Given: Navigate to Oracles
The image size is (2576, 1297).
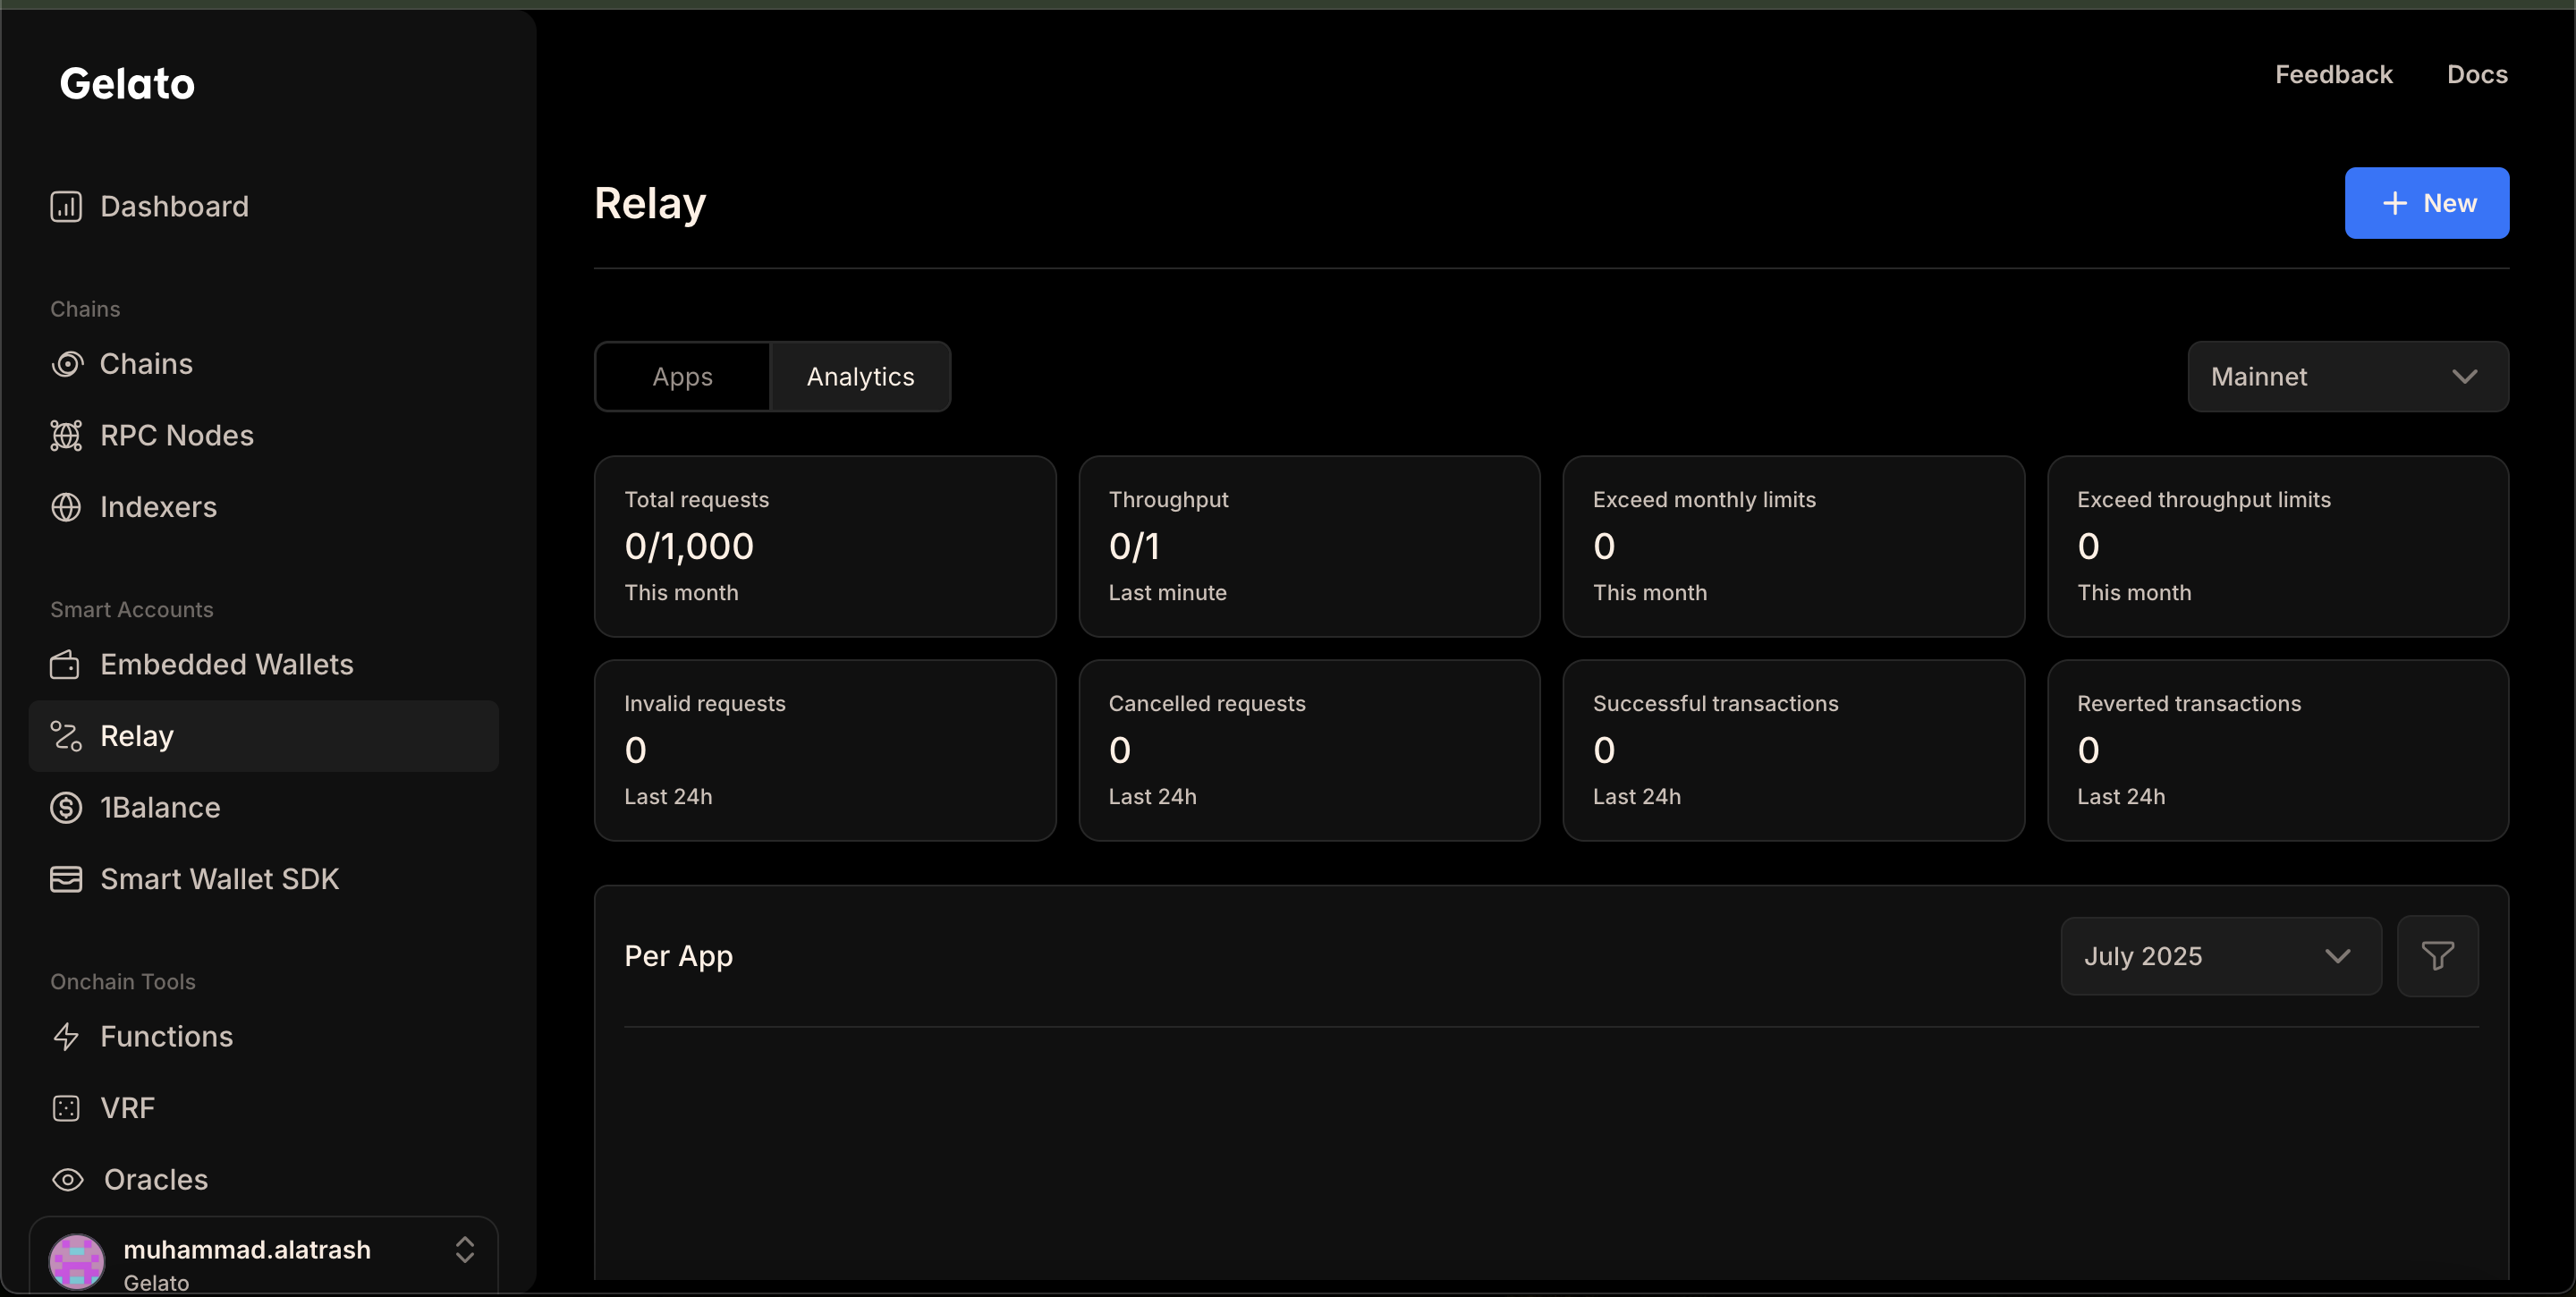Looking at the screenshot, I should coord(264,1180).
